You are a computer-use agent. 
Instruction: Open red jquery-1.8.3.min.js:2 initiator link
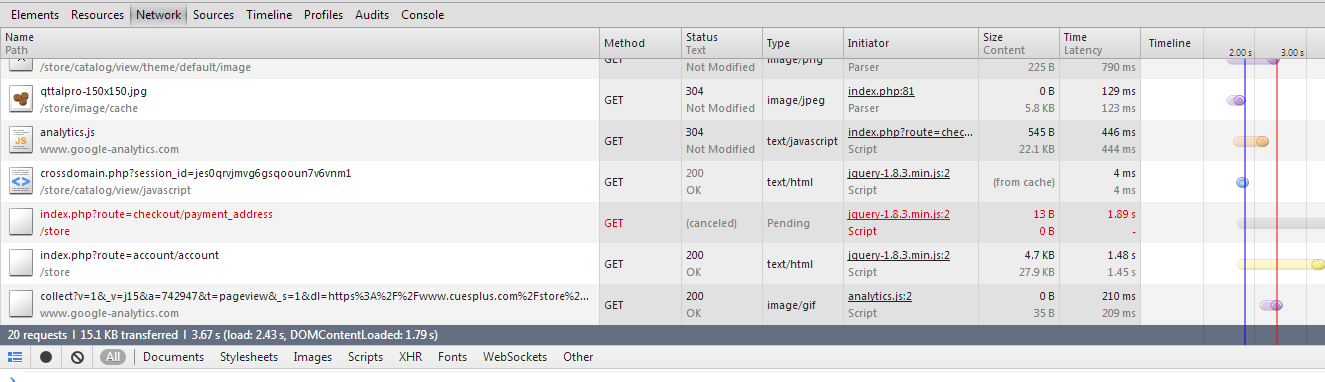coord(899,214)
